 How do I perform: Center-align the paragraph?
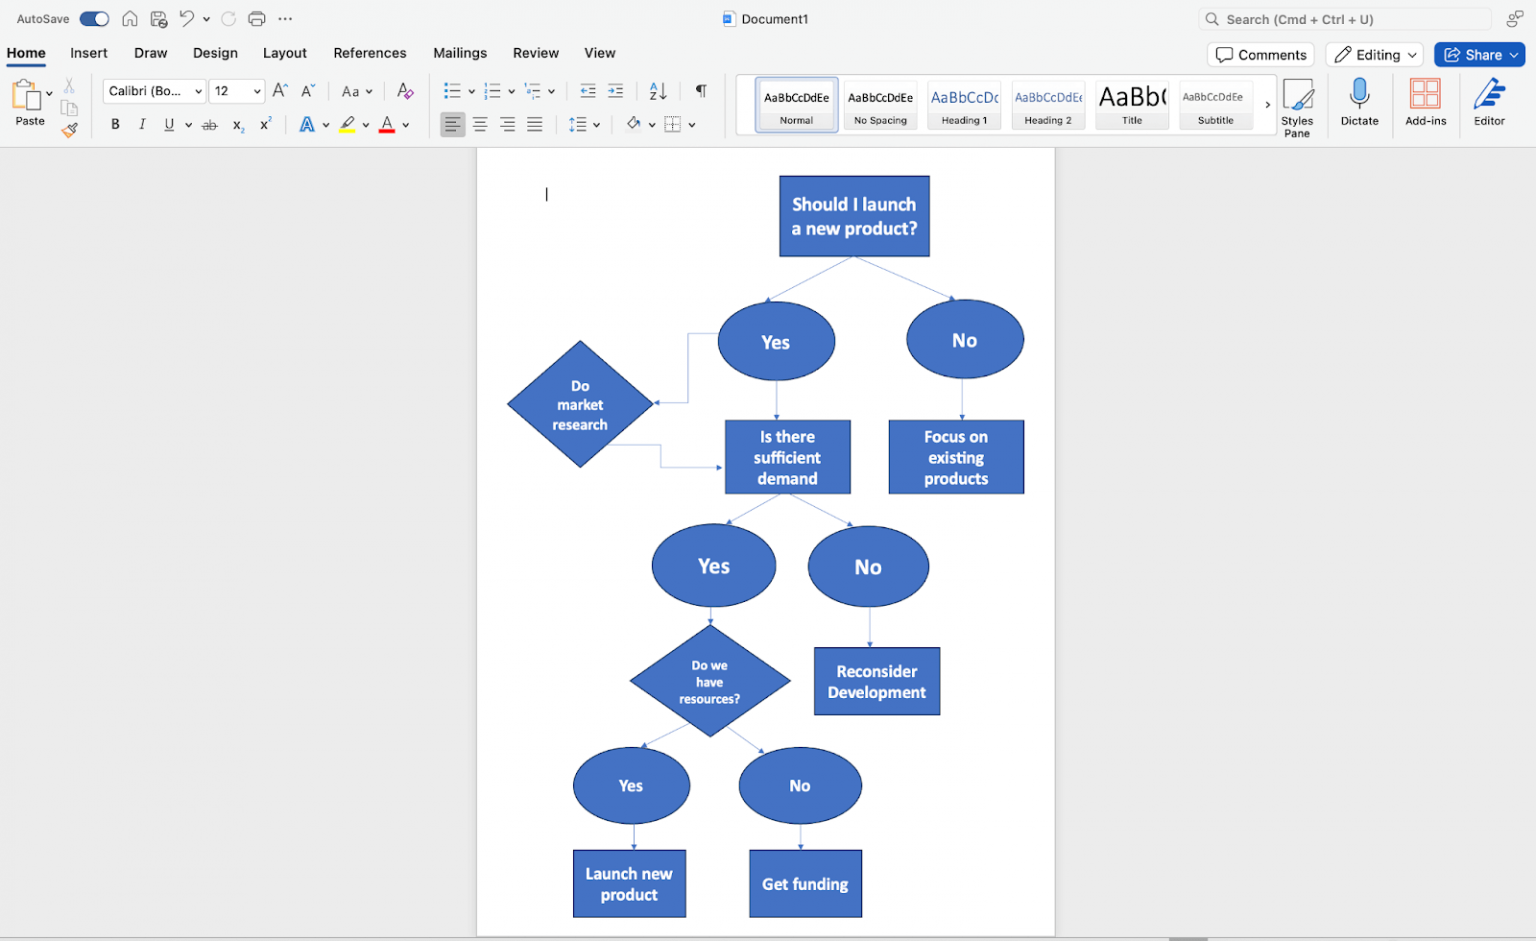click(480, 124)
